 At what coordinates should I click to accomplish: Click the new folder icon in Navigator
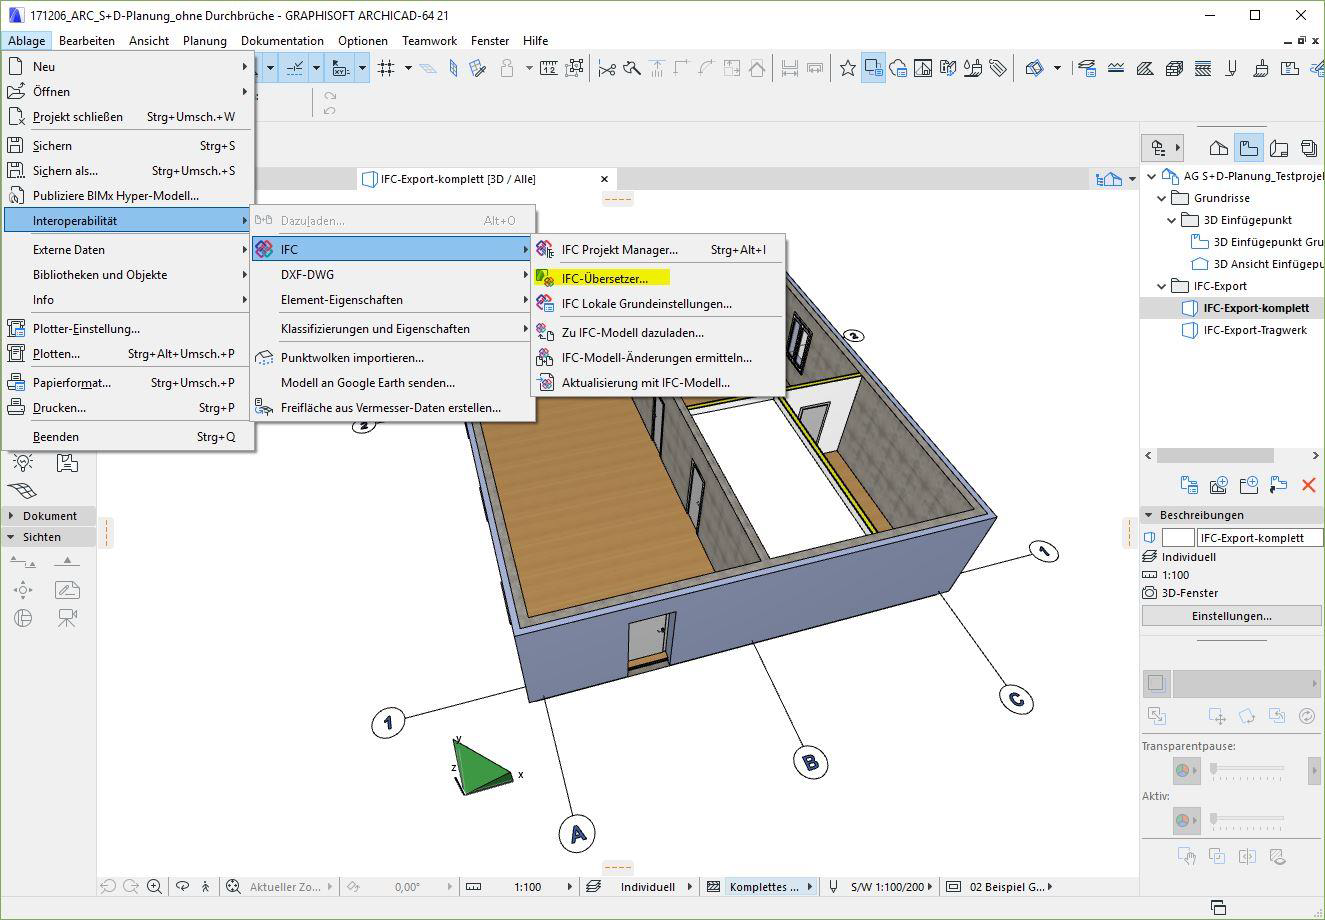click(x=1248, y=485)
